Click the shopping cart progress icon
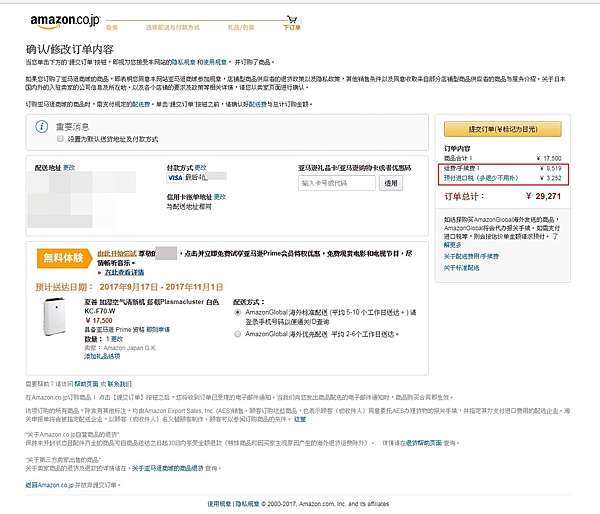This screenshot has height=514, width=600. pos(292,19)
